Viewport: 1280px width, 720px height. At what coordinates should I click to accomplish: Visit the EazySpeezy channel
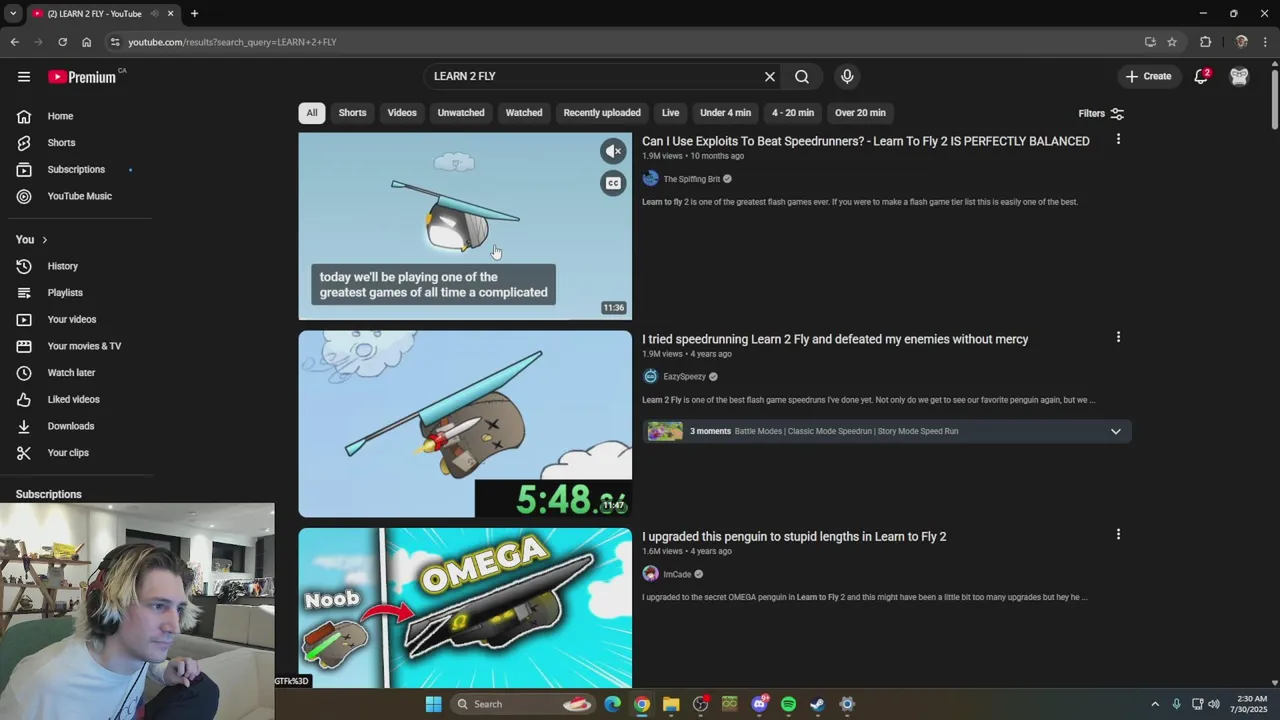click(x=684, y=377)
